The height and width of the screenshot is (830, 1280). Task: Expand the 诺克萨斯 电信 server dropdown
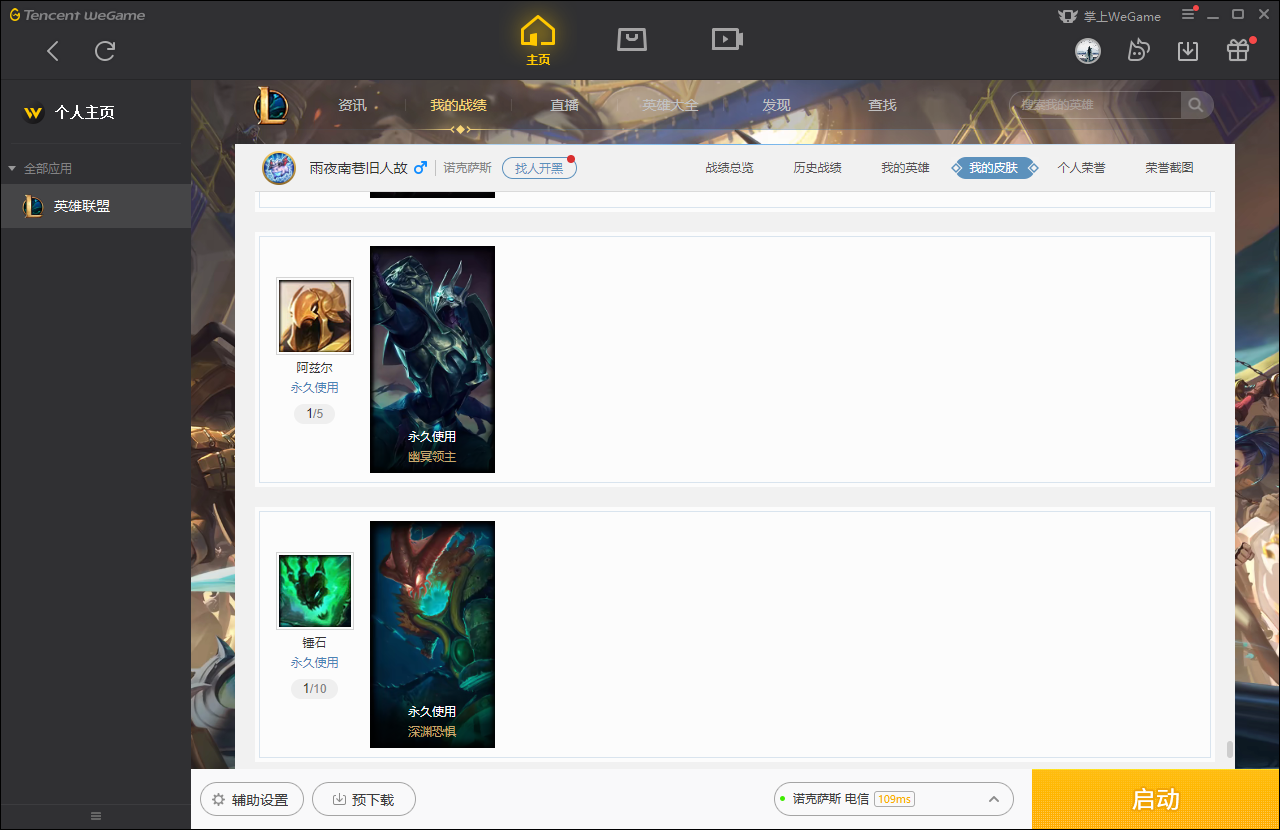tap(894, 799)
